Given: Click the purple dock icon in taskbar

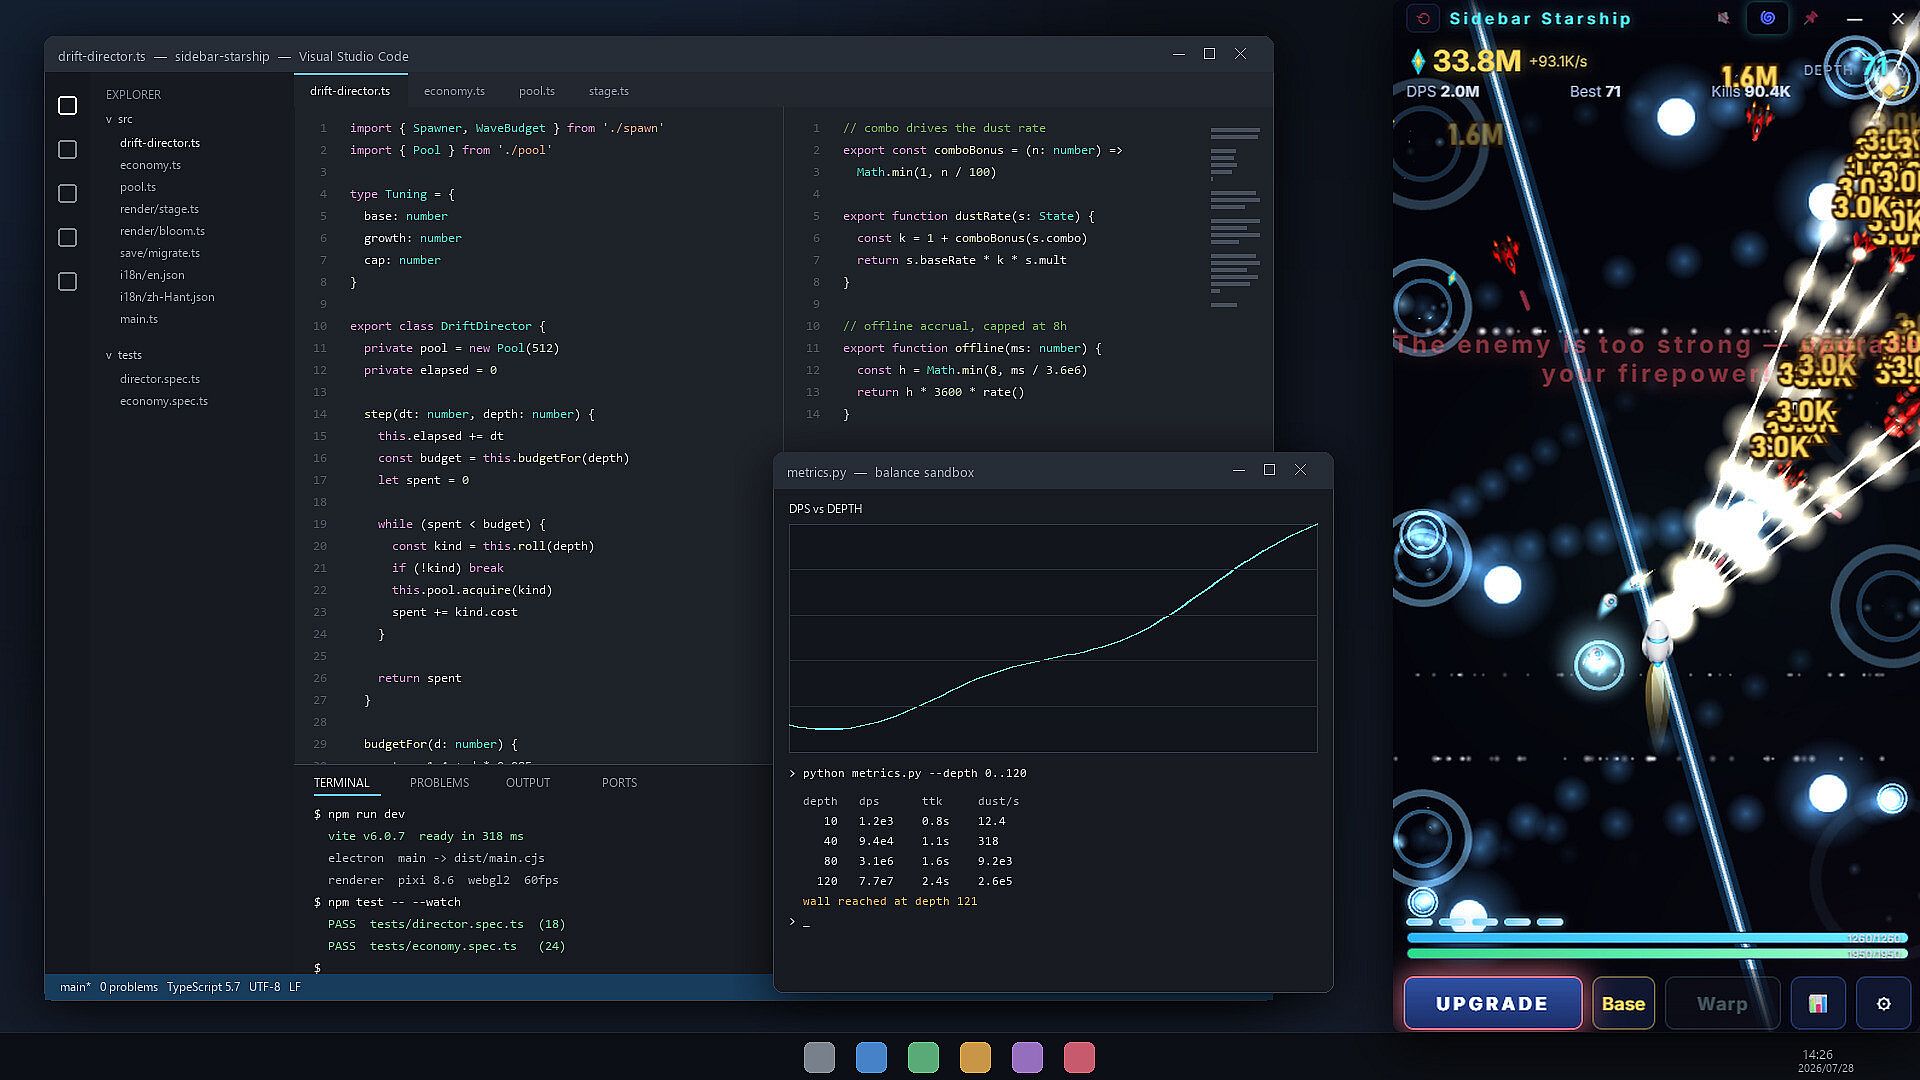Looking at the screenshot, I should pos(1027,1057).
